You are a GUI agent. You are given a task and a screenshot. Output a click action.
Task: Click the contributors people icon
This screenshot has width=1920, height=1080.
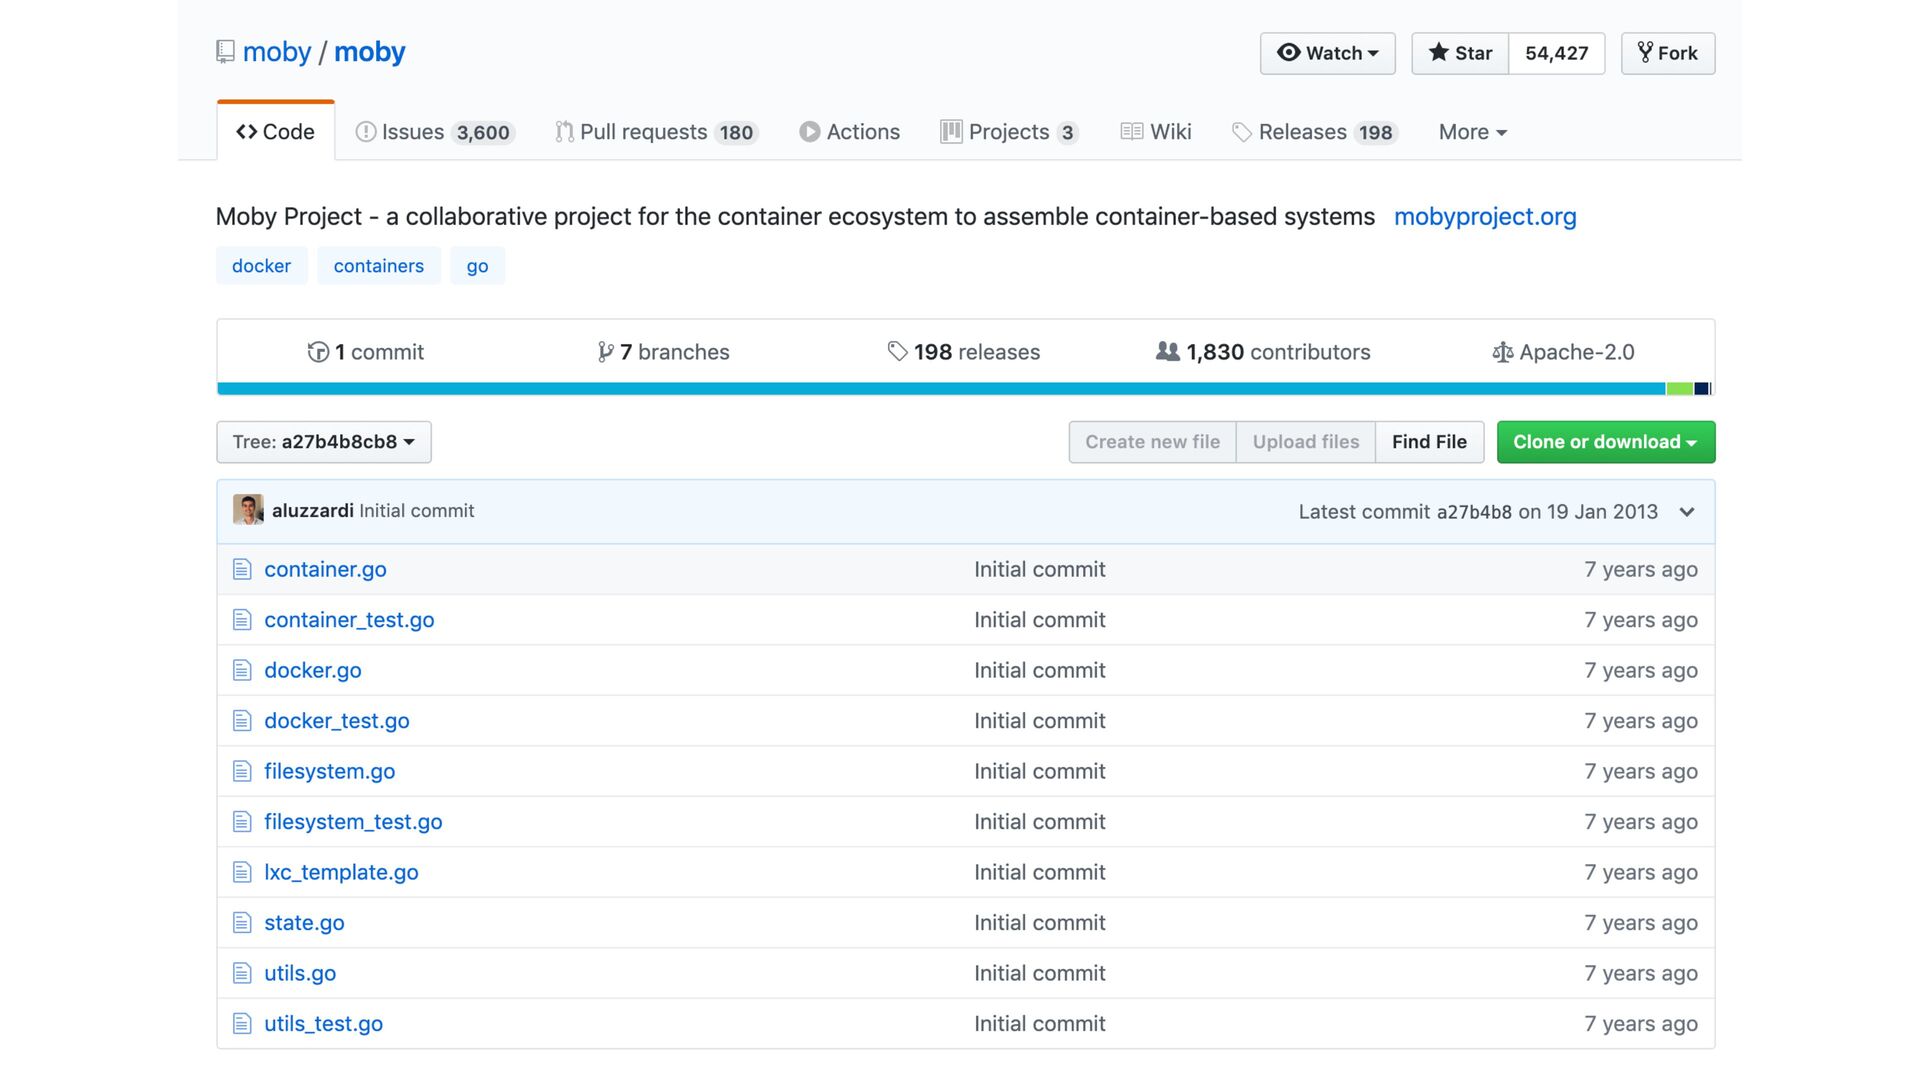pos(1167,351)
